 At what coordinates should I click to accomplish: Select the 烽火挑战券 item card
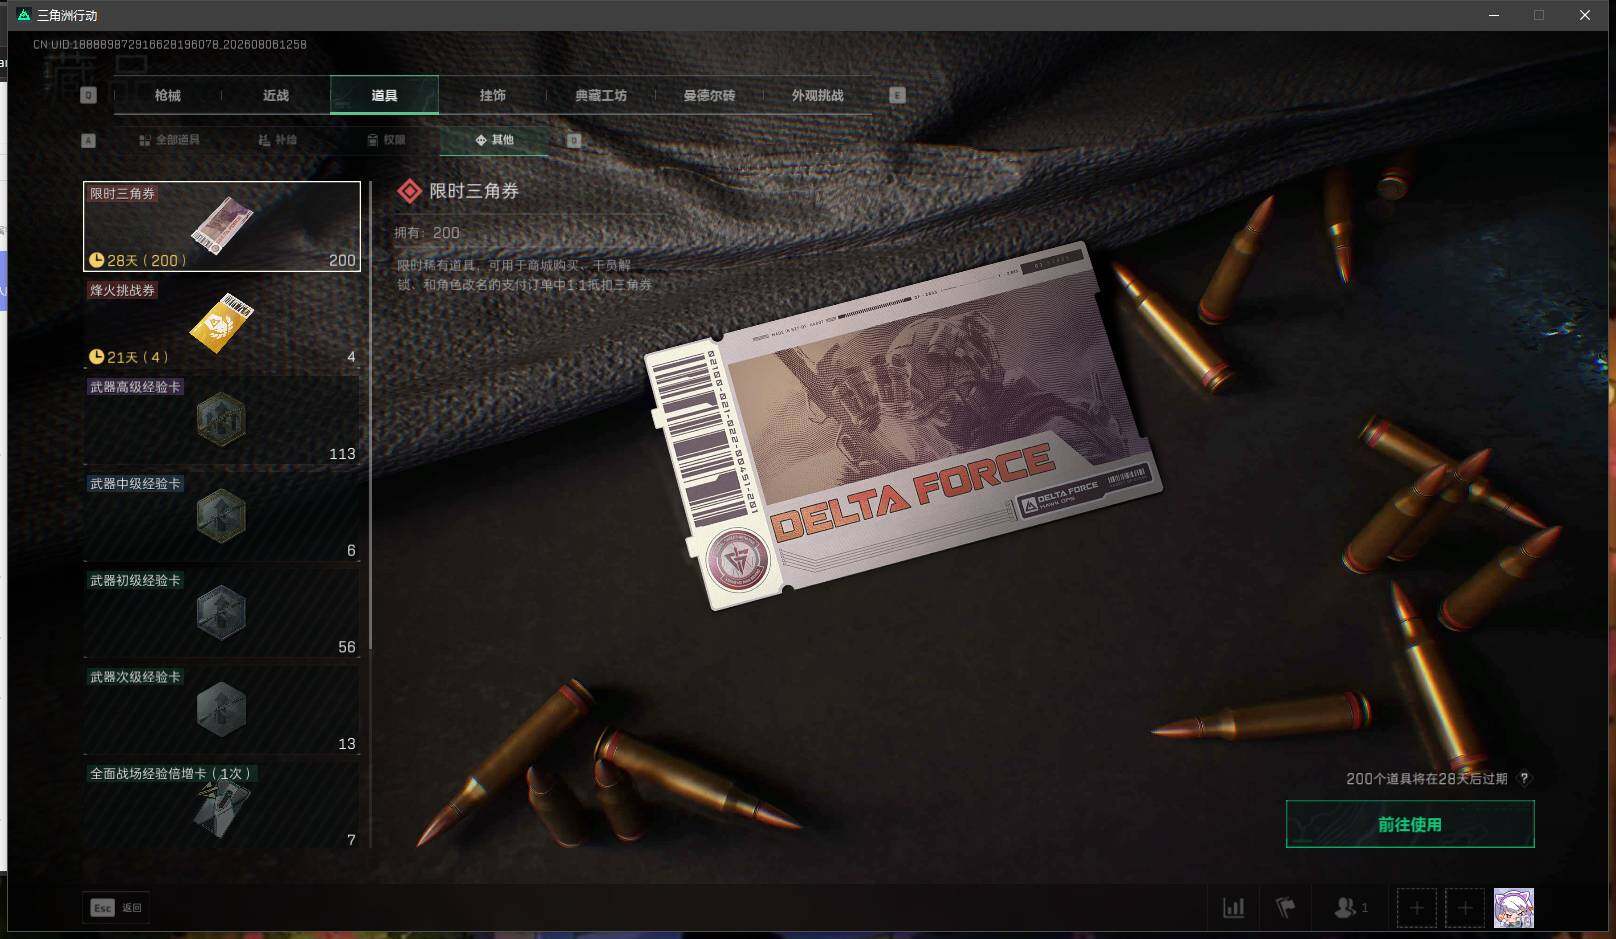[x=222, y=323]
